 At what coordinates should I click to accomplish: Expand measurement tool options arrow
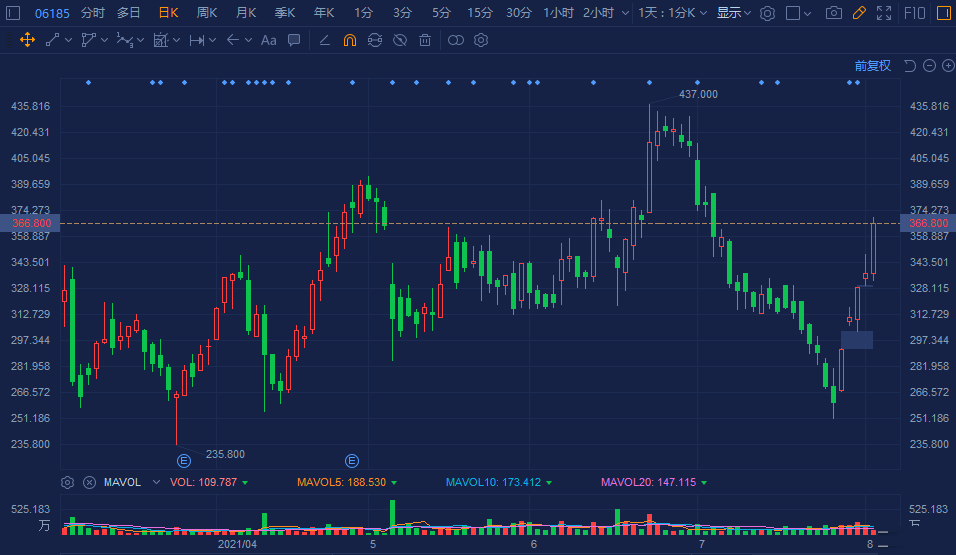176,40
